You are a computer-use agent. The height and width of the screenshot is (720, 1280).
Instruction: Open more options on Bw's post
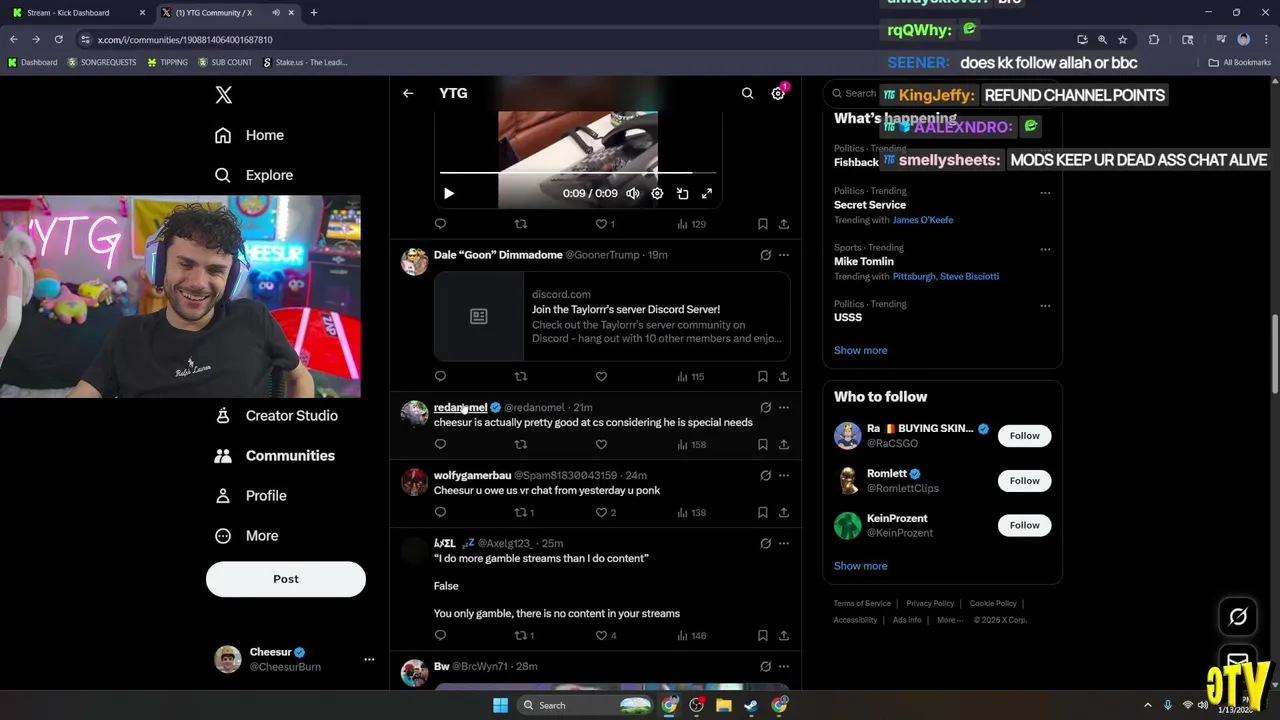[x=784, y=666]
